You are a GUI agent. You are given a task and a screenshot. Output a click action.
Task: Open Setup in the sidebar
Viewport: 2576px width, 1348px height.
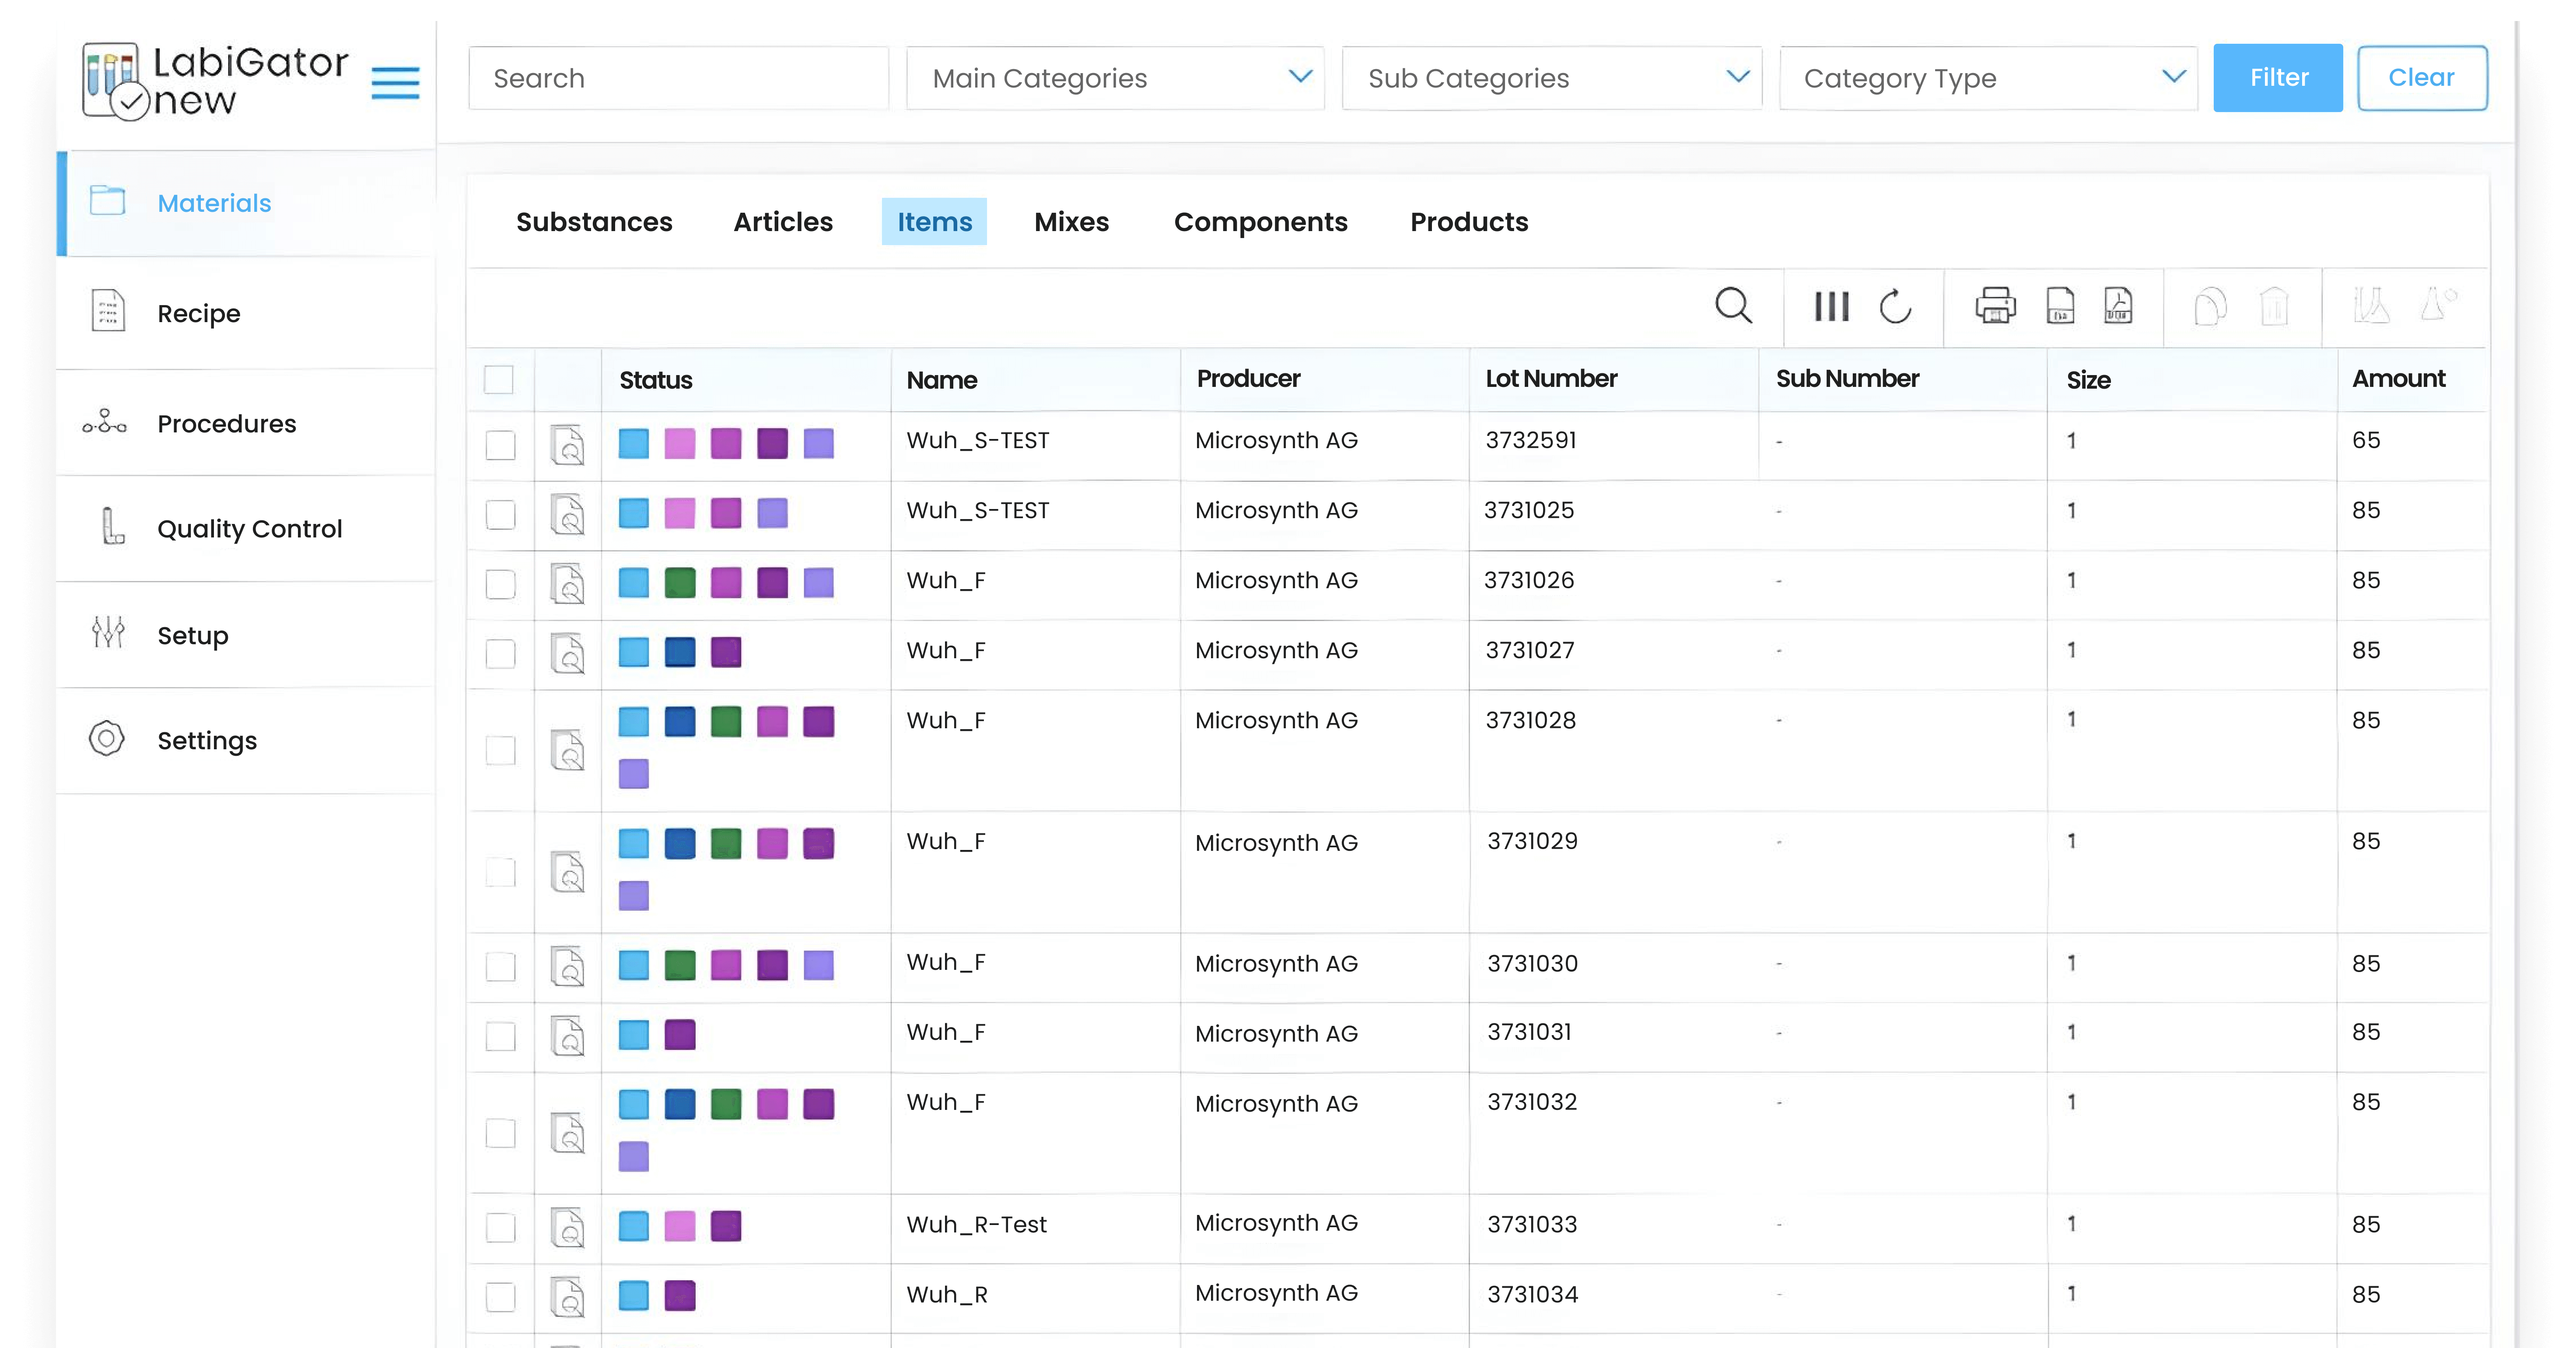click(x=246, y=635)
